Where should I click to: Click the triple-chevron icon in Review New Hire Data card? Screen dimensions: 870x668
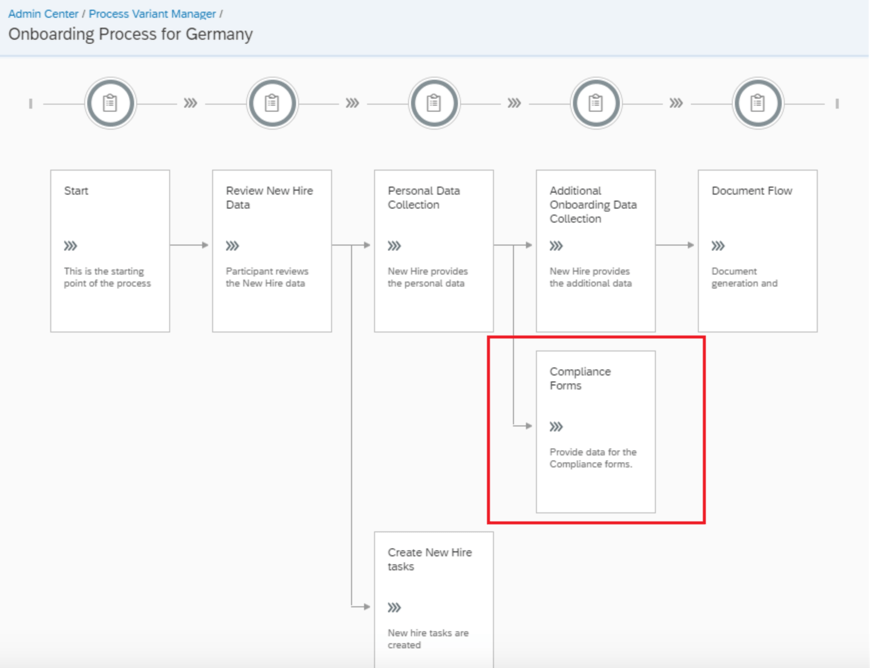click(x=233, y=246)
